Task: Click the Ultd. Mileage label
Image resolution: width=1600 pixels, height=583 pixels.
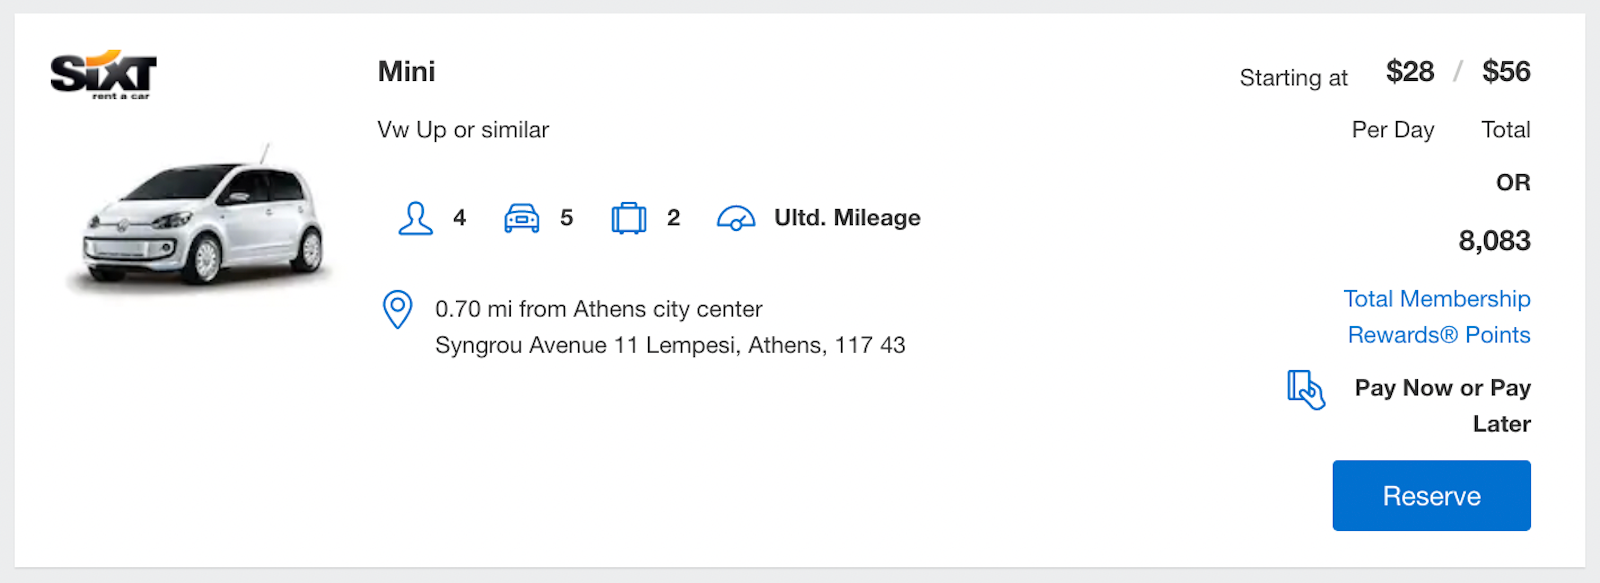Action: point(847,218)
